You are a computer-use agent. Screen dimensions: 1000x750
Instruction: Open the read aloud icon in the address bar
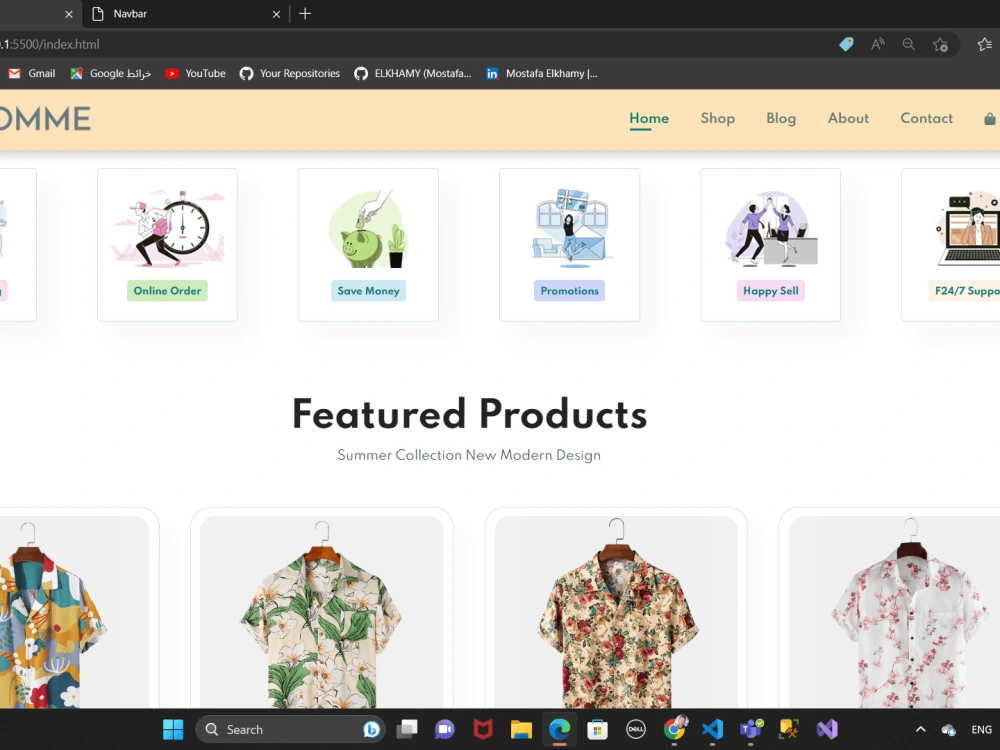click(x=878, y=44)
